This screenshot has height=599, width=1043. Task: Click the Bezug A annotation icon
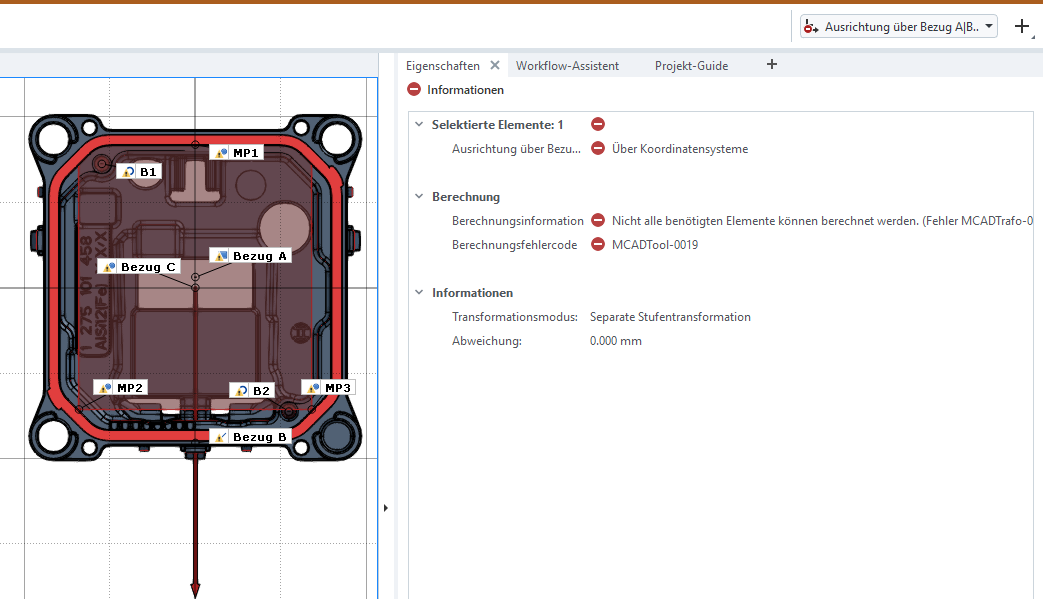click(x=221, y=256)
